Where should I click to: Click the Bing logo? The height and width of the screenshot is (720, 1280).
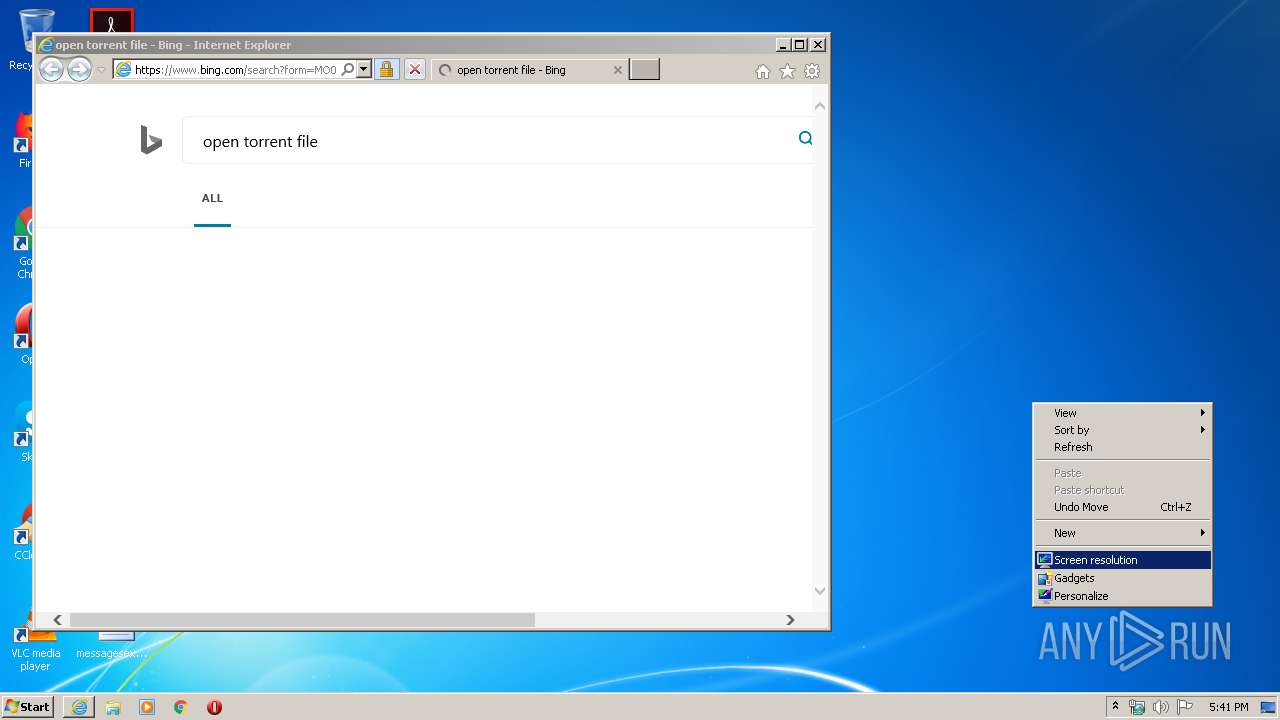click(x=151, y=140)
